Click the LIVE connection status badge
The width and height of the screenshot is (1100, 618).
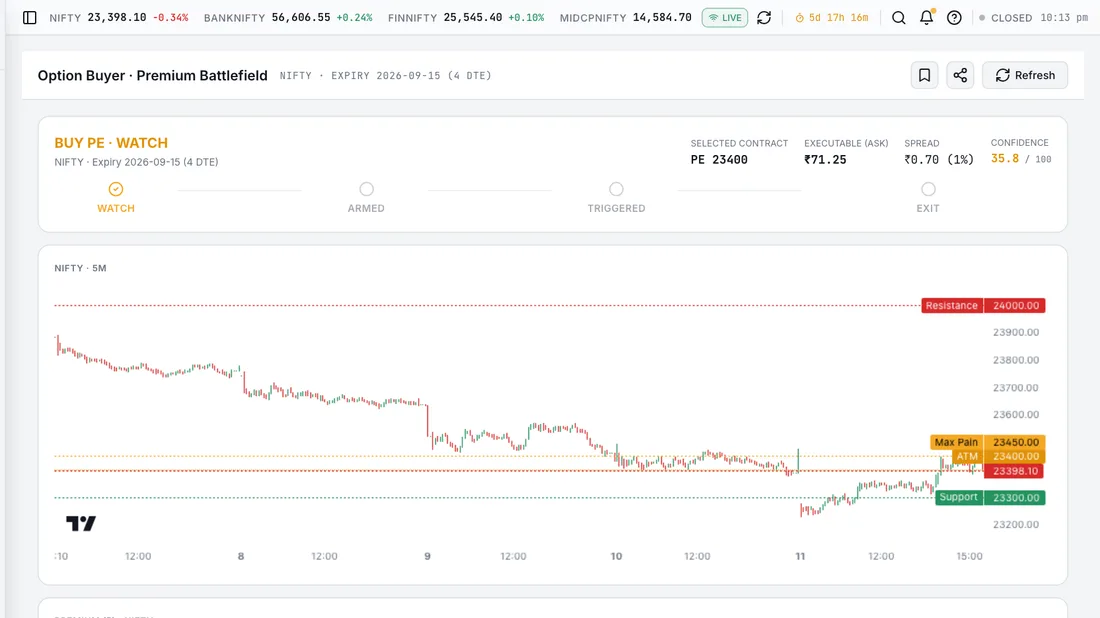(x=725, y=18)
